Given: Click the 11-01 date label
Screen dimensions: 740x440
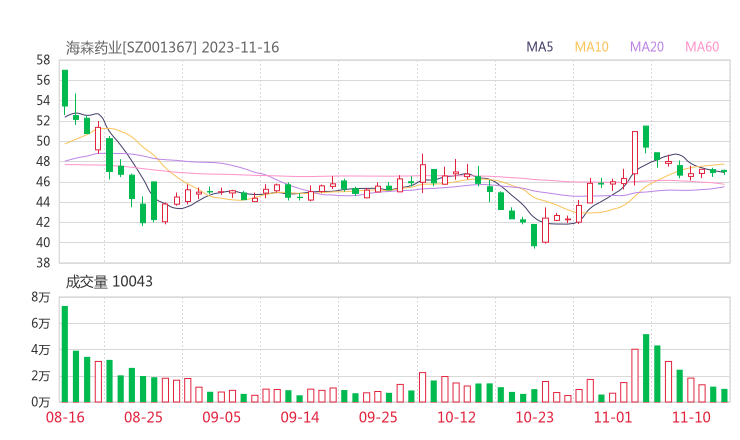Looking at the screenshot, I should click(x=613, y=417).
